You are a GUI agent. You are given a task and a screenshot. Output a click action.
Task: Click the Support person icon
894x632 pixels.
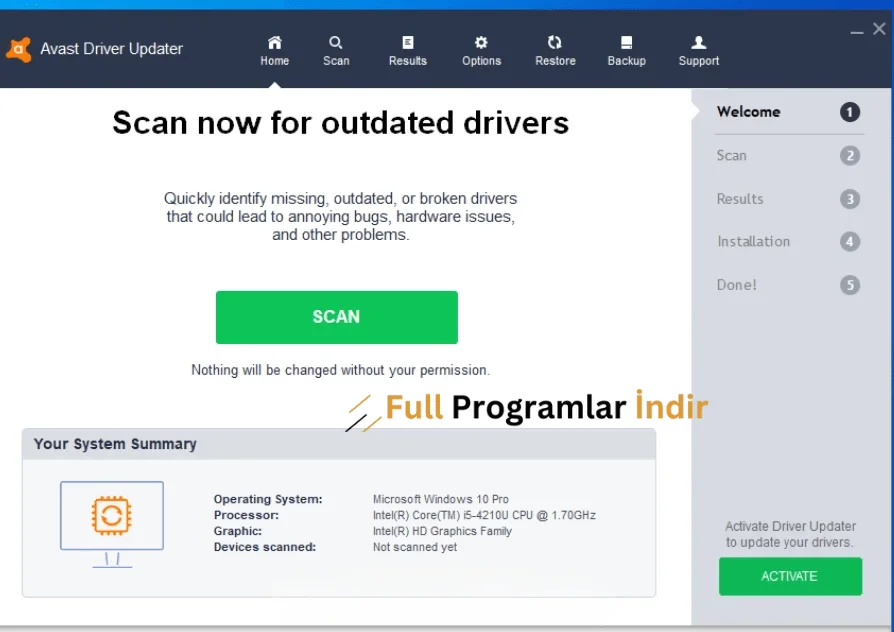(698, 42)
